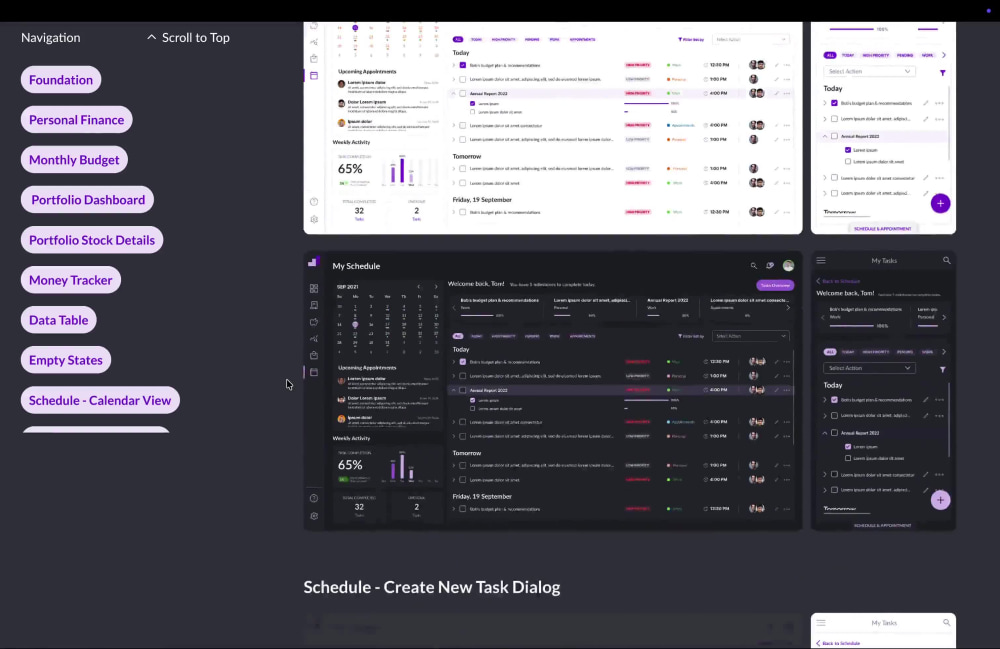Select ALL filter tab in dark mobile

tap(830, 352)
